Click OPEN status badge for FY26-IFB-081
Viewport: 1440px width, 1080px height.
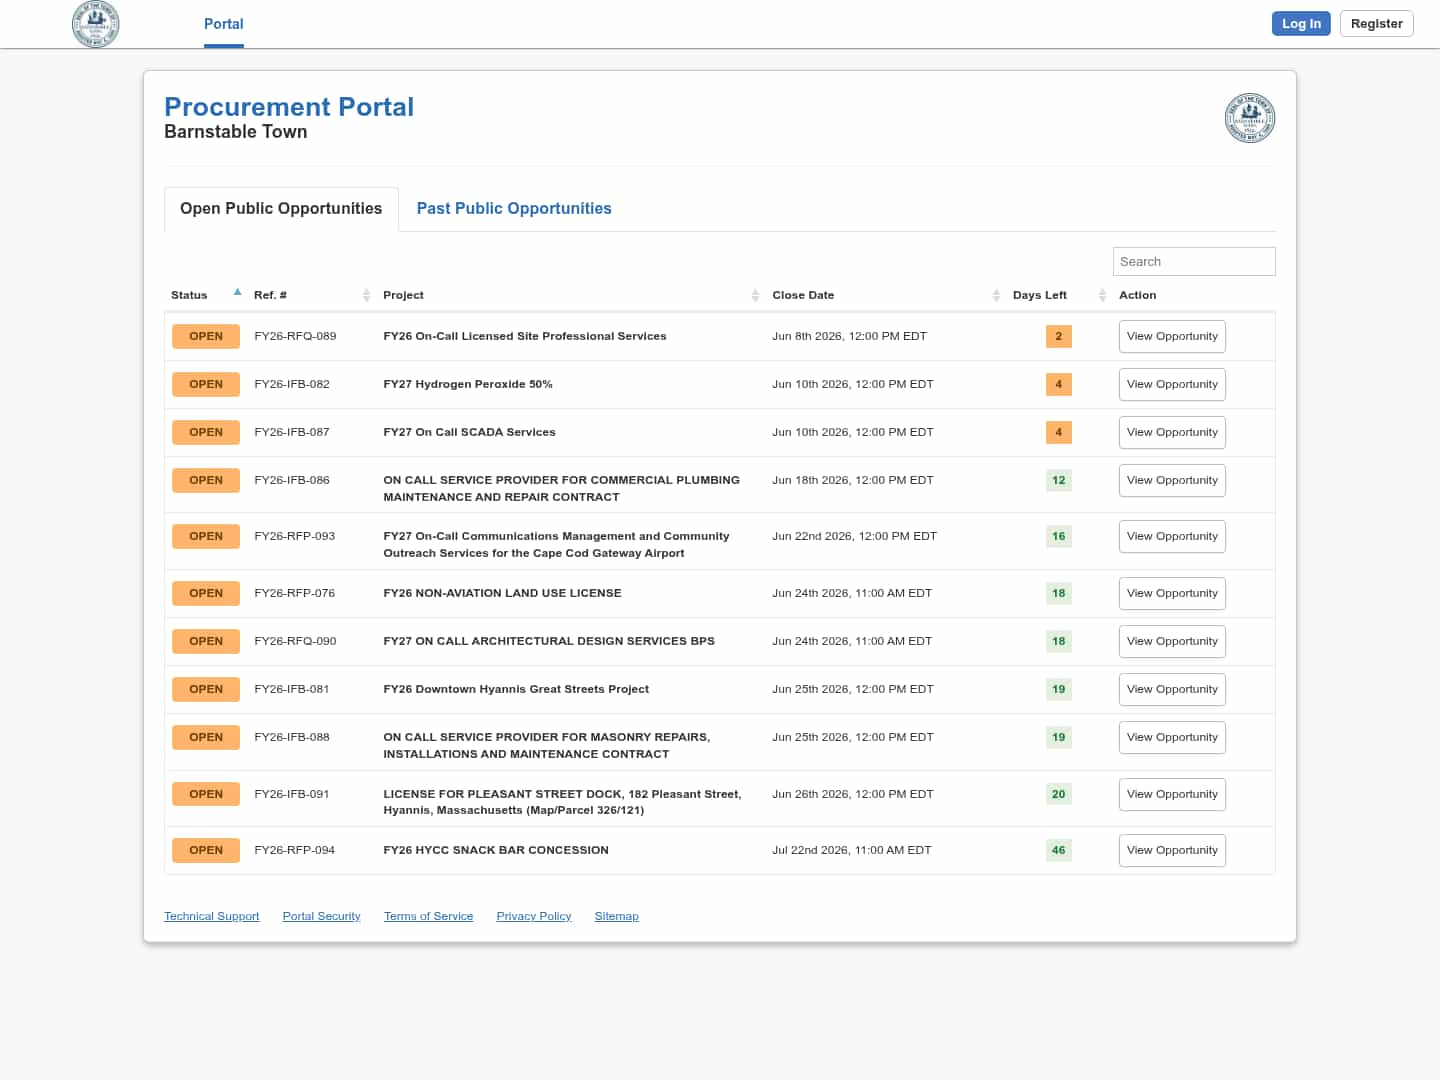point(206,689)
